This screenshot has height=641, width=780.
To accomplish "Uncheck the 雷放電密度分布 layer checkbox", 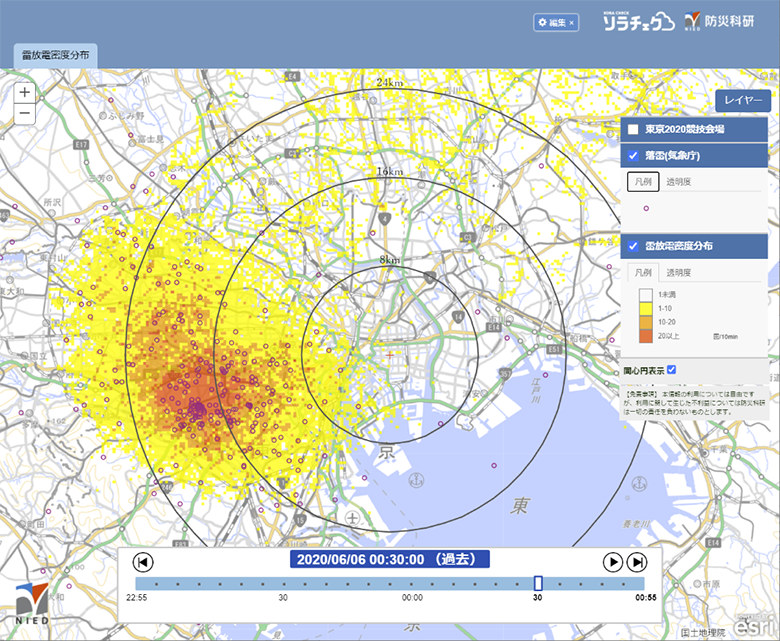I will (633, 246).
